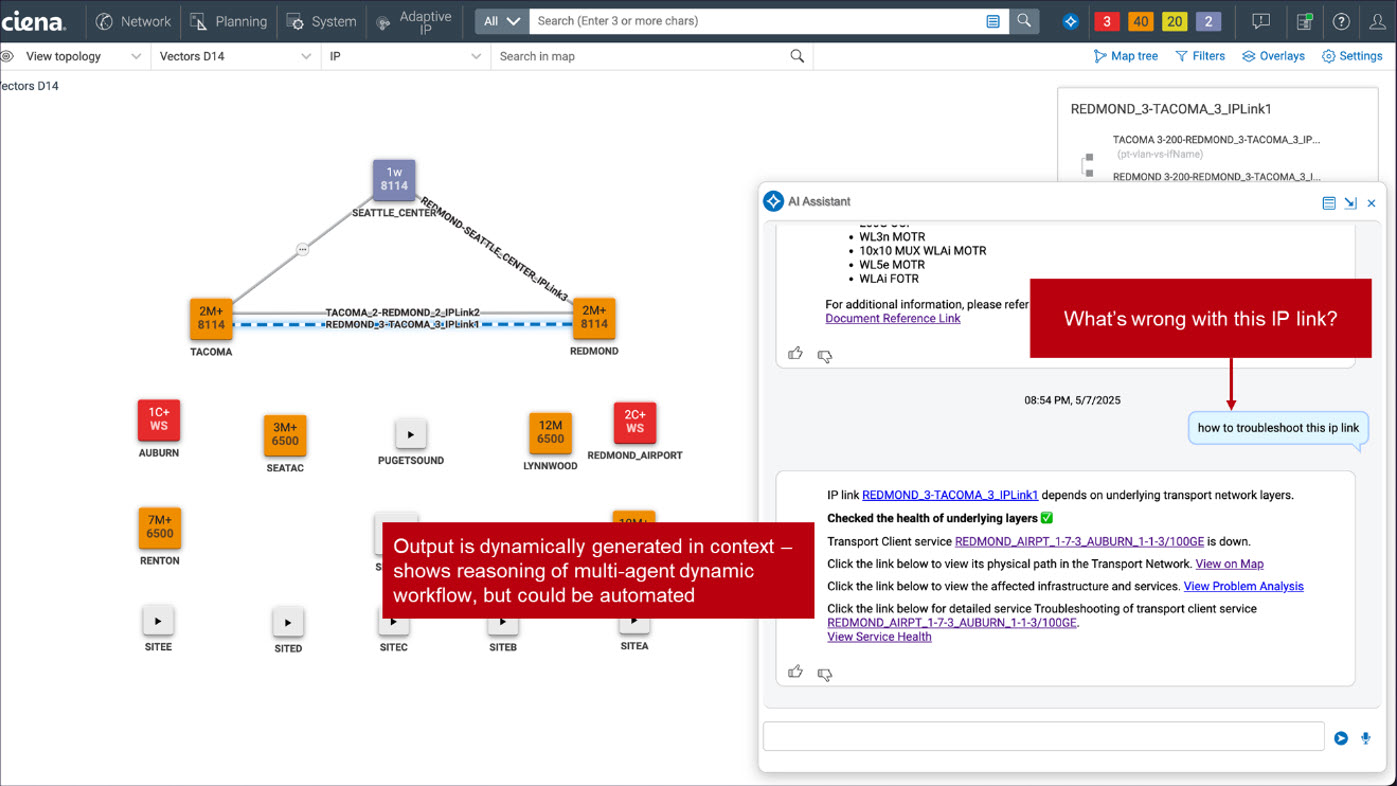Screen dimensions: 1397x786
Task: Select the TACOMA 8114 node
Action: tap(211, 318)
